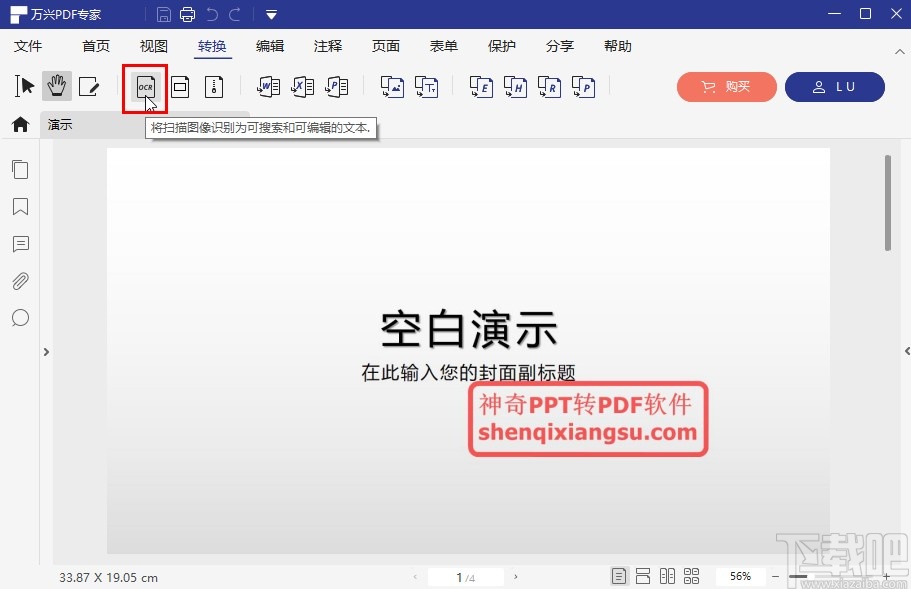
Task: Increase zoom using the zoom slider plus
Action: click(887, 576)
